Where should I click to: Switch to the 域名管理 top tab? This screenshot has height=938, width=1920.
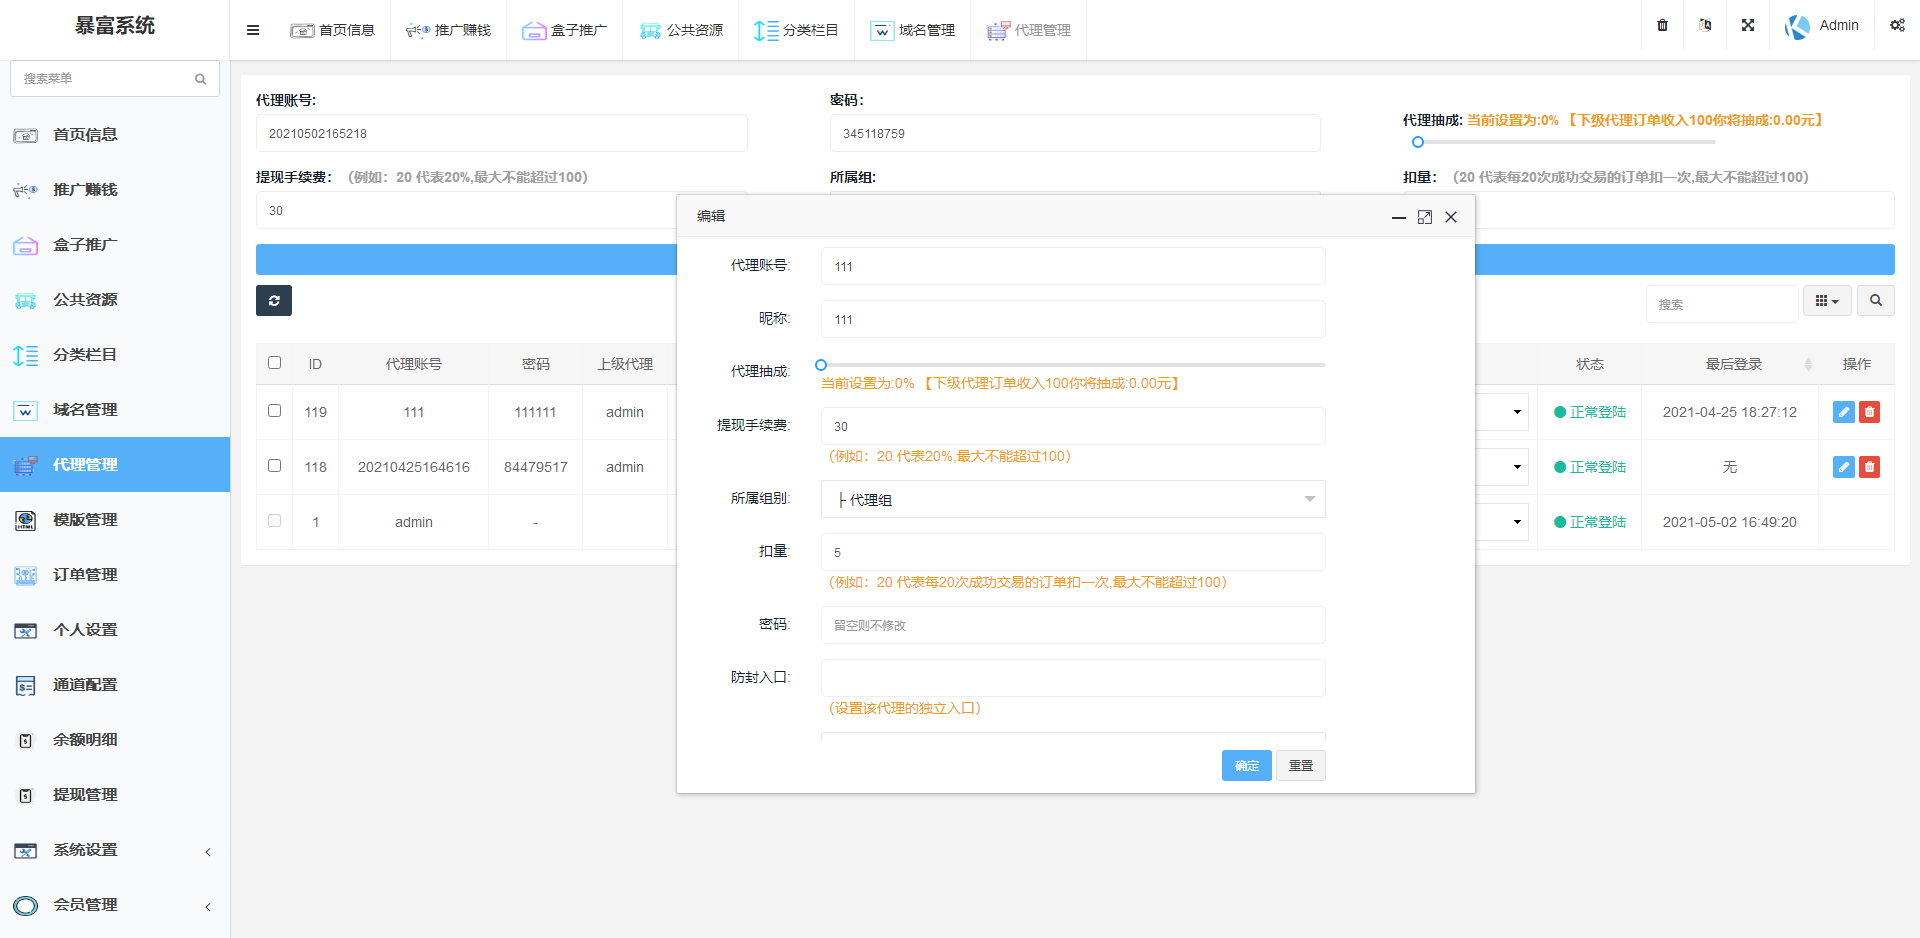(913, 30)
